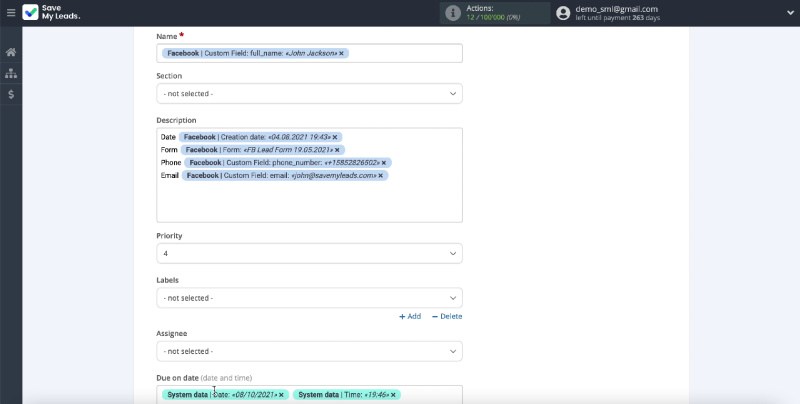Open the Home sidebar icon
This screenshot has width=800, height=404.
pyautogui.click(x=11, y=52)
